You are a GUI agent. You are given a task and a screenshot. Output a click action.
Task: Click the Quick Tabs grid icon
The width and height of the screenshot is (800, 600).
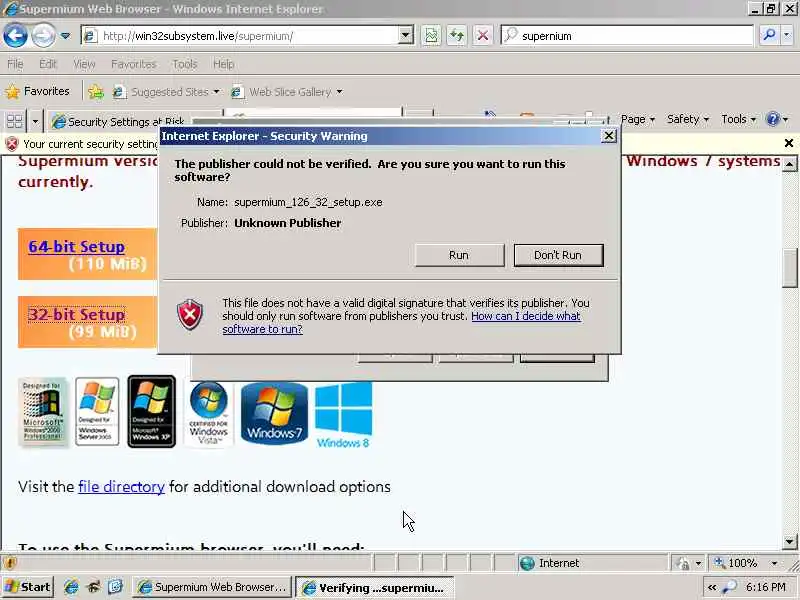14,121
